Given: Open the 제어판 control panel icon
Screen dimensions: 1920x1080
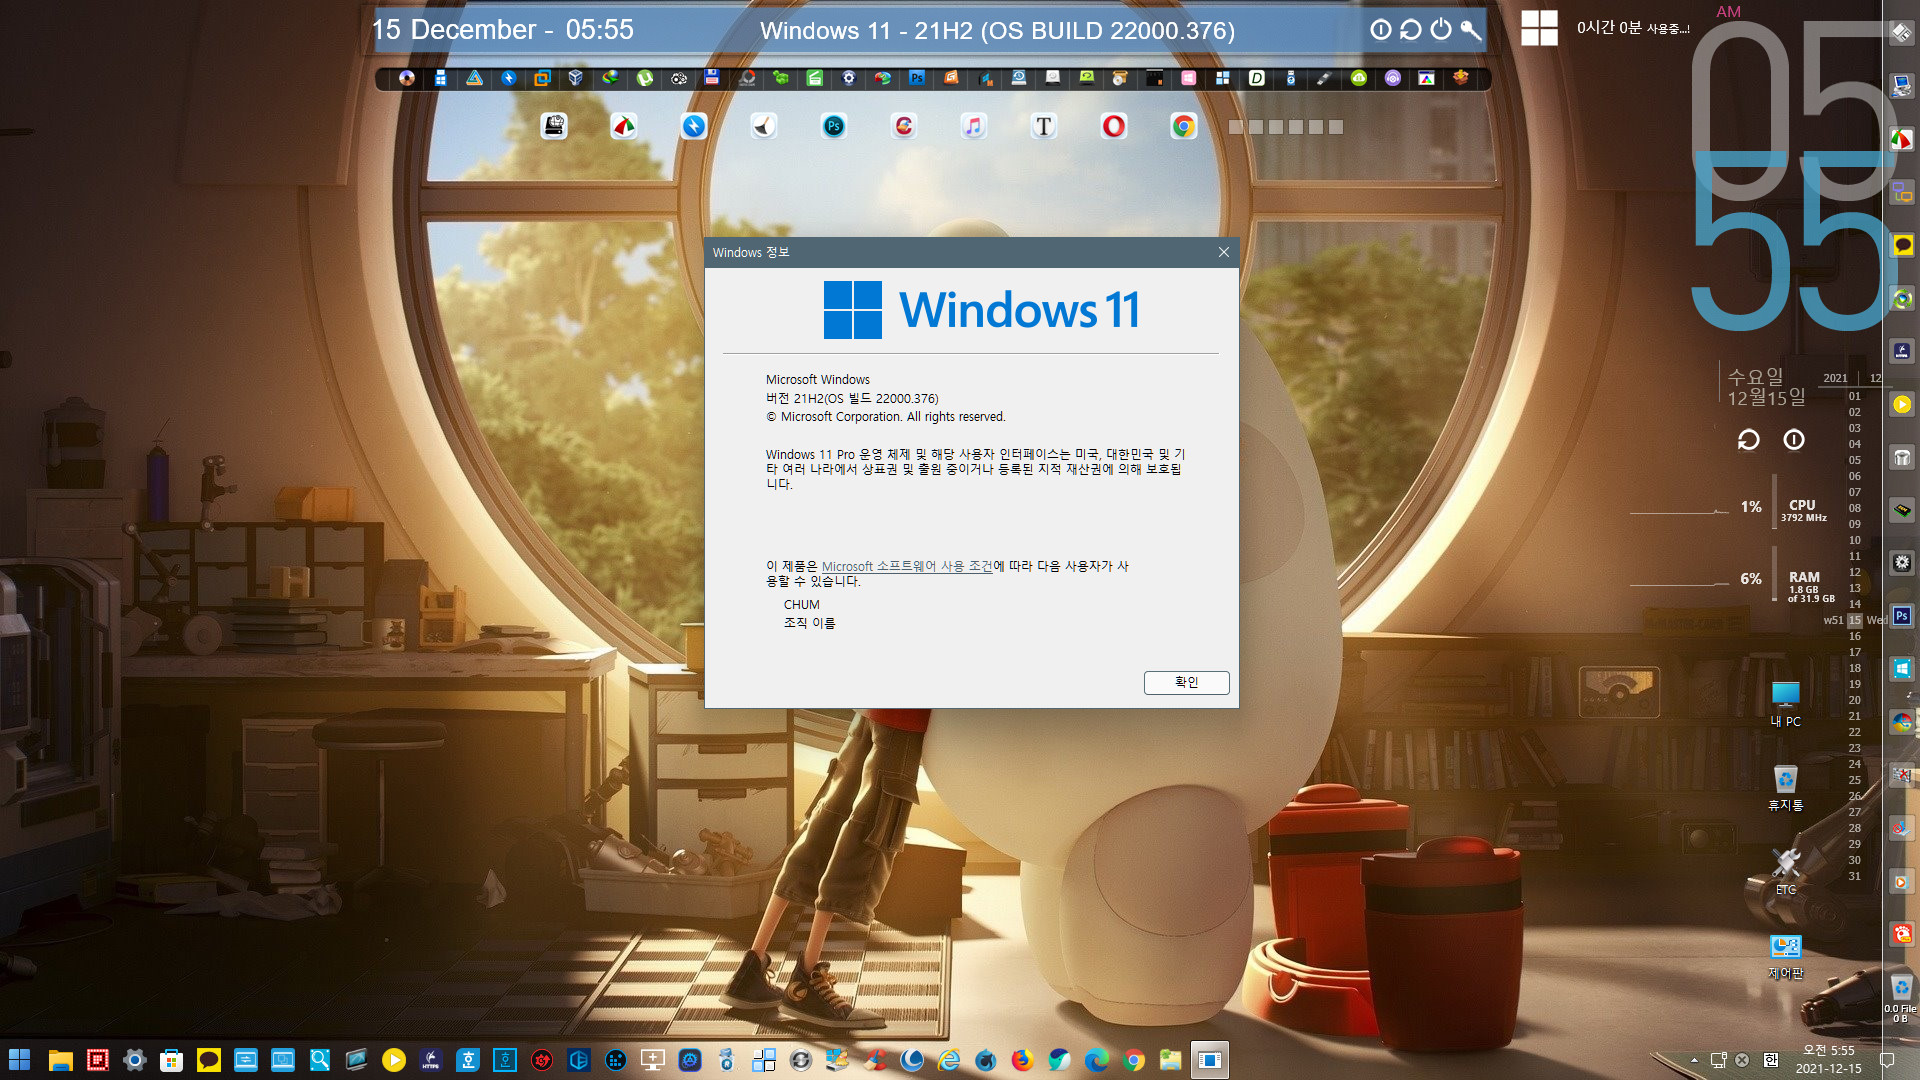Looking at the screenshot, I should coord(1785,957).
